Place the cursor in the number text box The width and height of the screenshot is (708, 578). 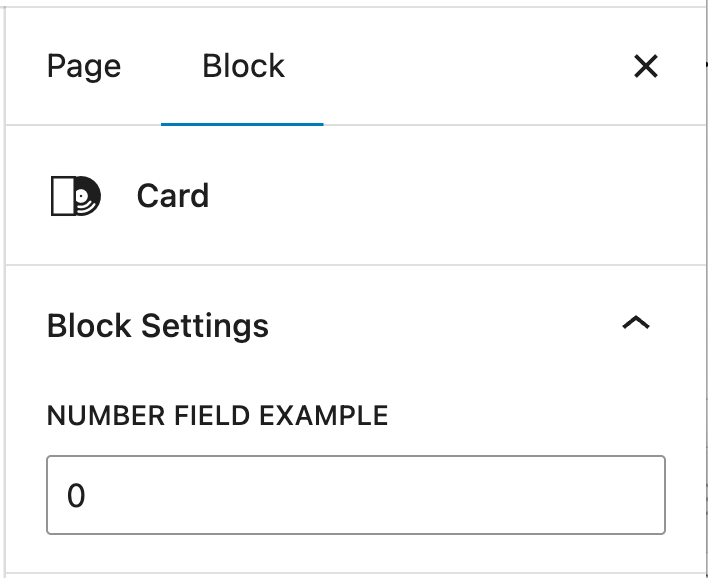356,495
